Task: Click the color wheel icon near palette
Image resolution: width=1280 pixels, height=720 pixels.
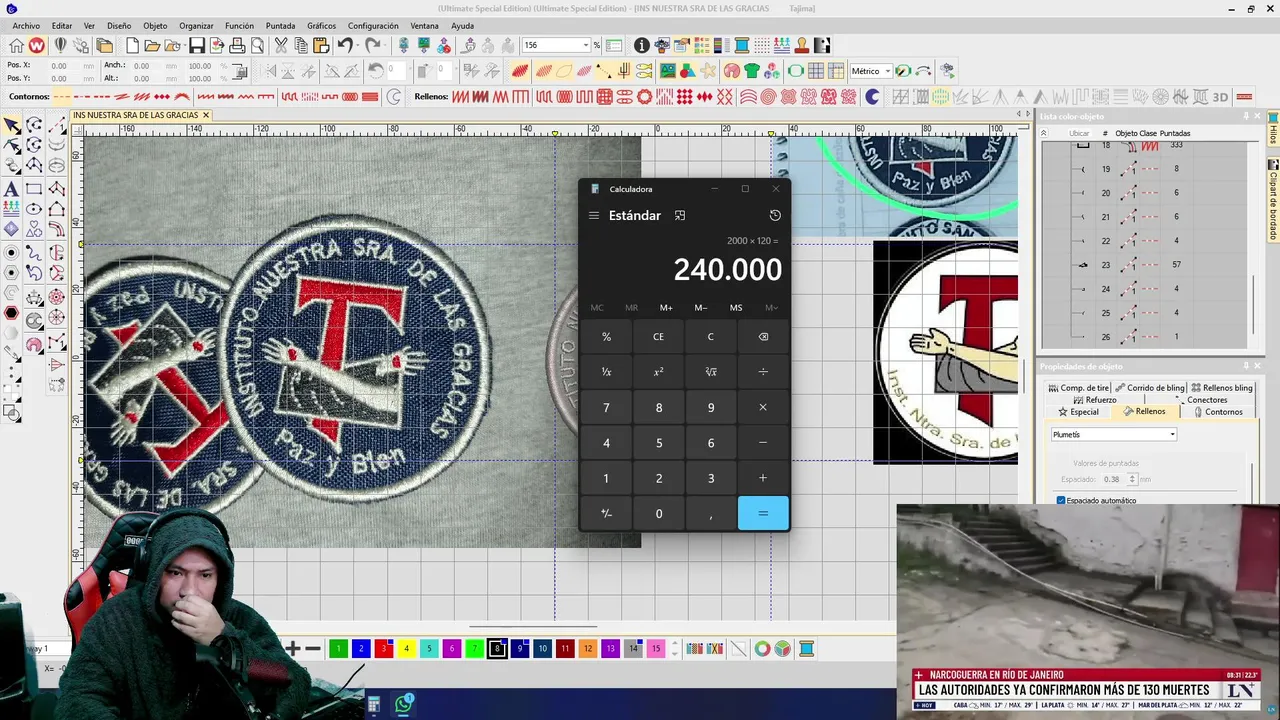Action: 762,649
